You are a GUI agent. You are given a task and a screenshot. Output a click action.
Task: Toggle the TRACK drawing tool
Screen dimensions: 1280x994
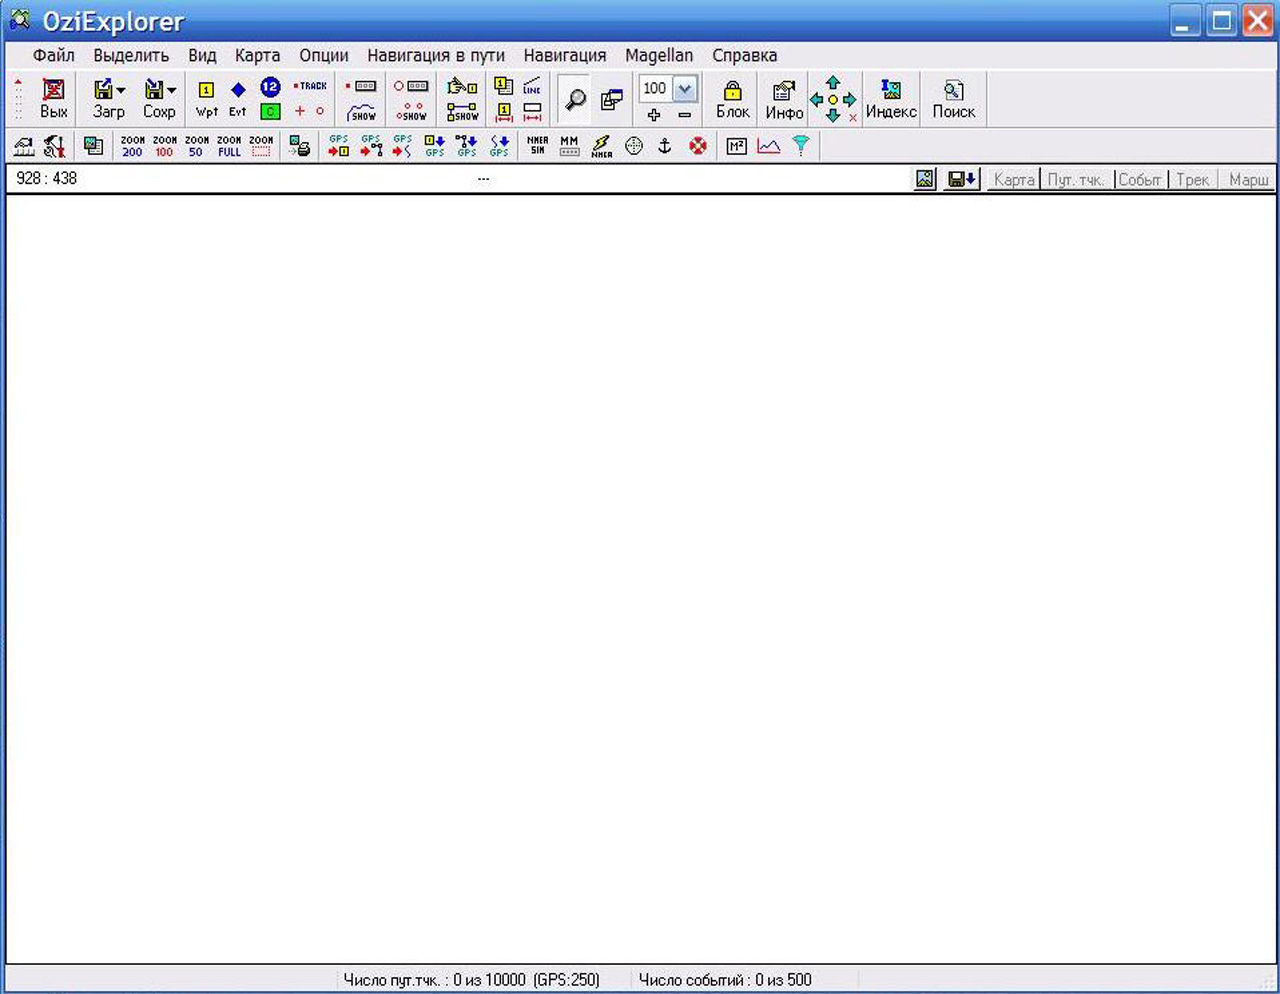tap(310, 86)
